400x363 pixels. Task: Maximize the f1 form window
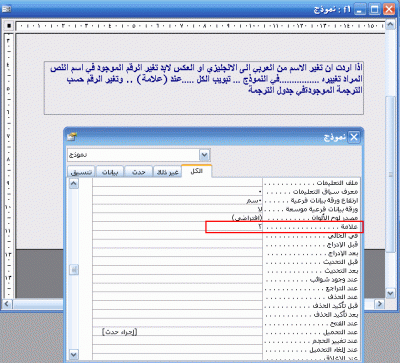374,9
